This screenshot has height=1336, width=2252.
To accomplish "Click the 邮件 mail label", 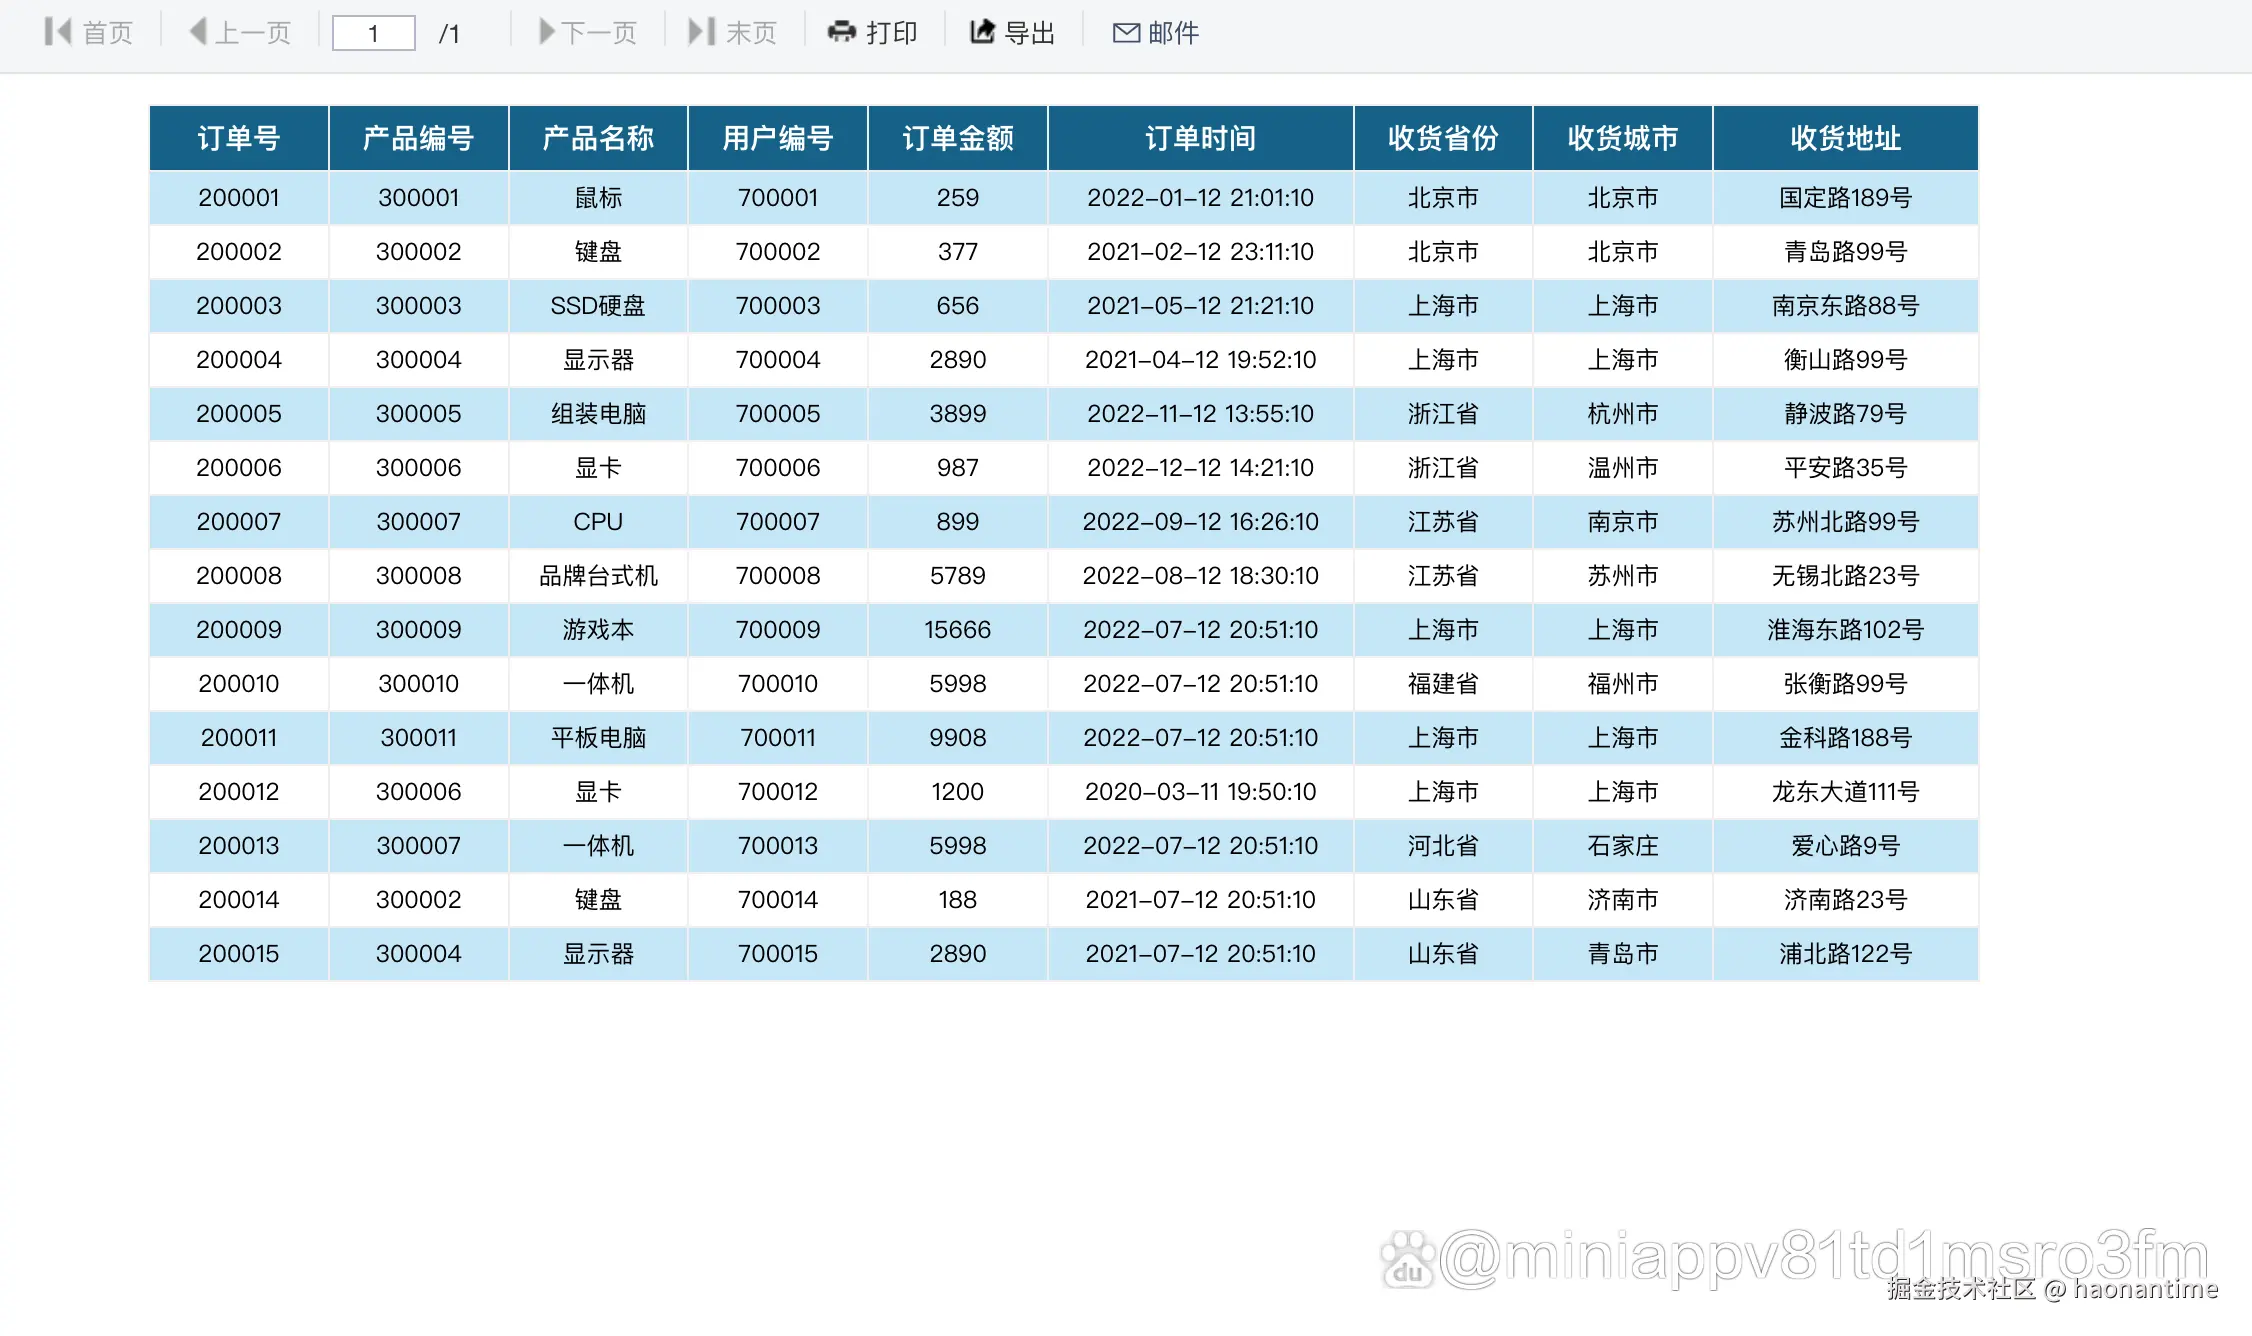I will tap(1174, 33).
